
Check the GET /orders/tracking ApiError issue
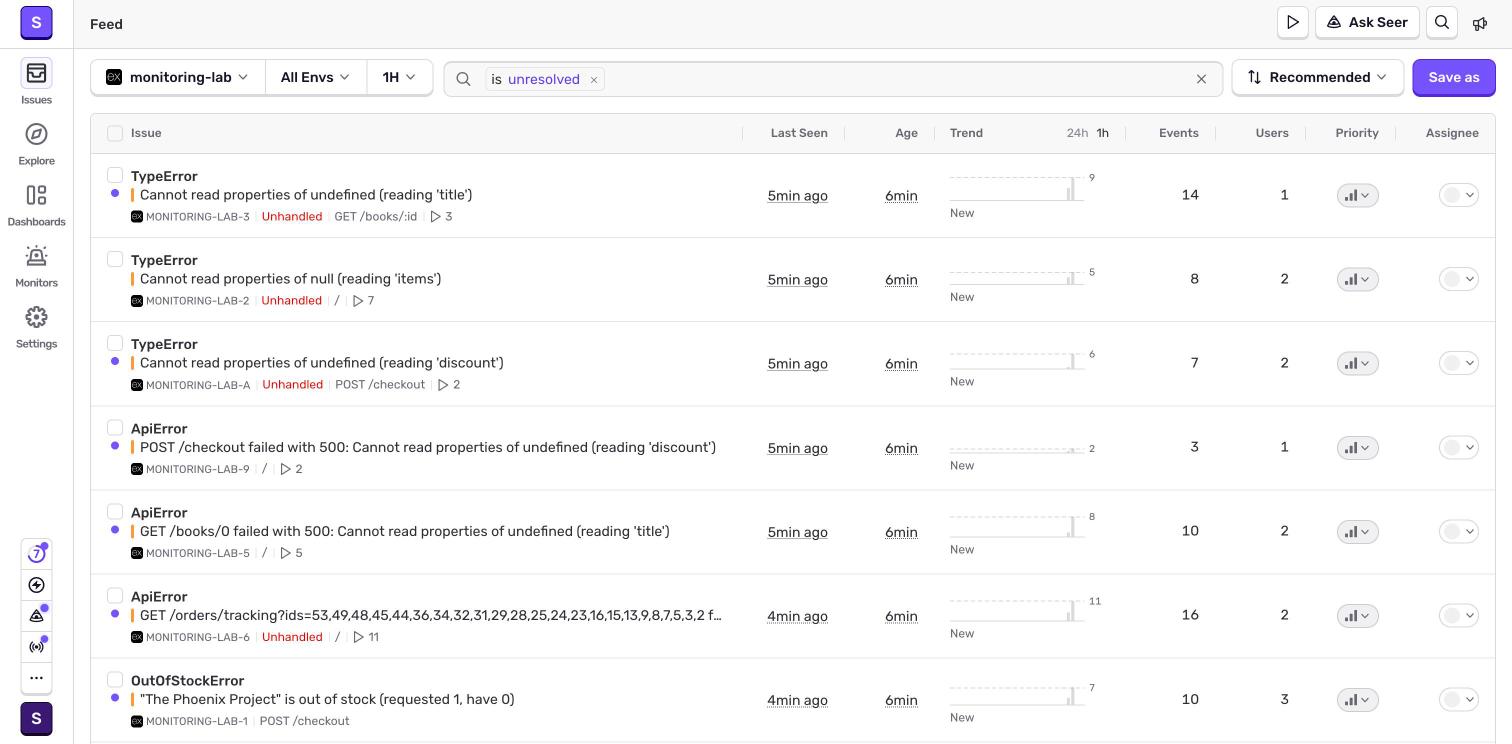pyautogui.click(x=115, y=595)
